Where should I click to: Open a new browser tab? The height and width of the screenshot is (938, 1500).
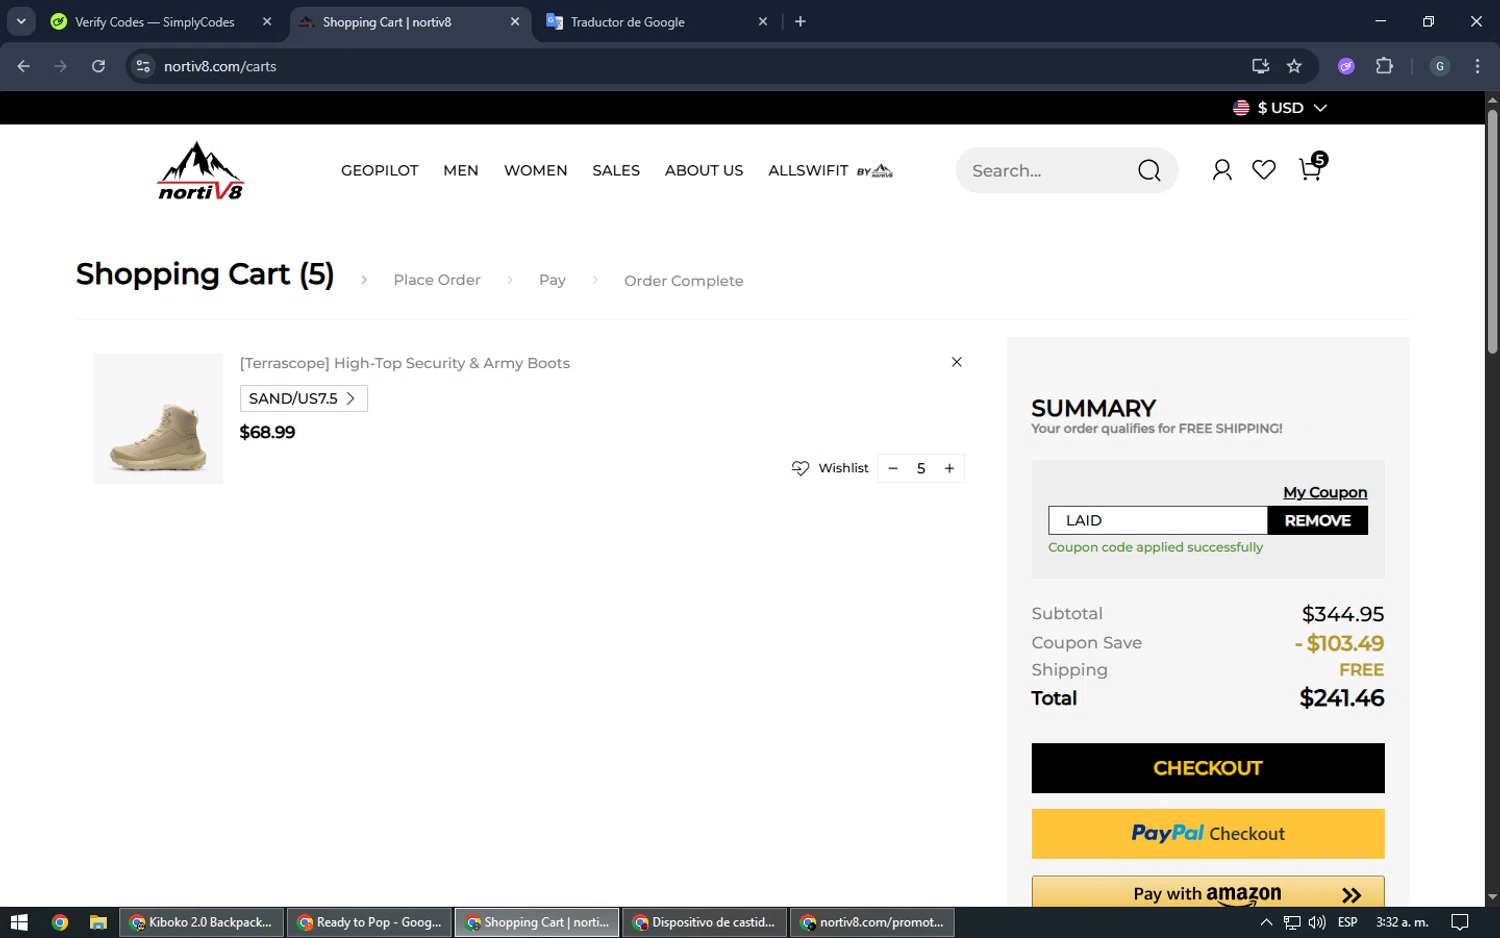coord(800,22)
